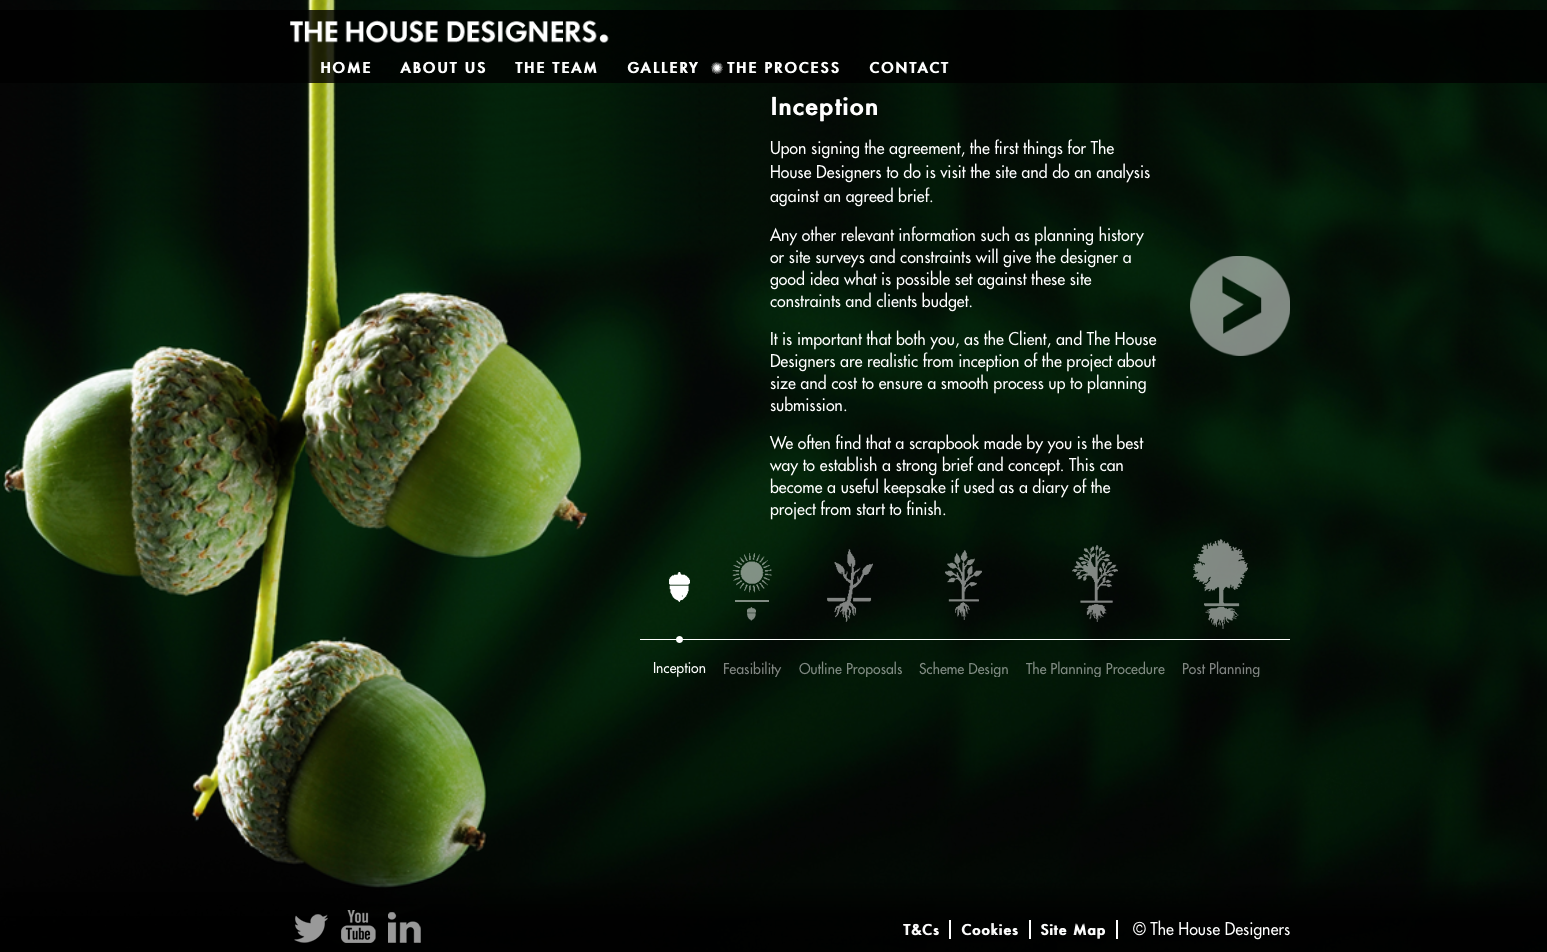Click the next arrow circle button
This screenshot has height=952, width=1547.
pos(1240,306)
